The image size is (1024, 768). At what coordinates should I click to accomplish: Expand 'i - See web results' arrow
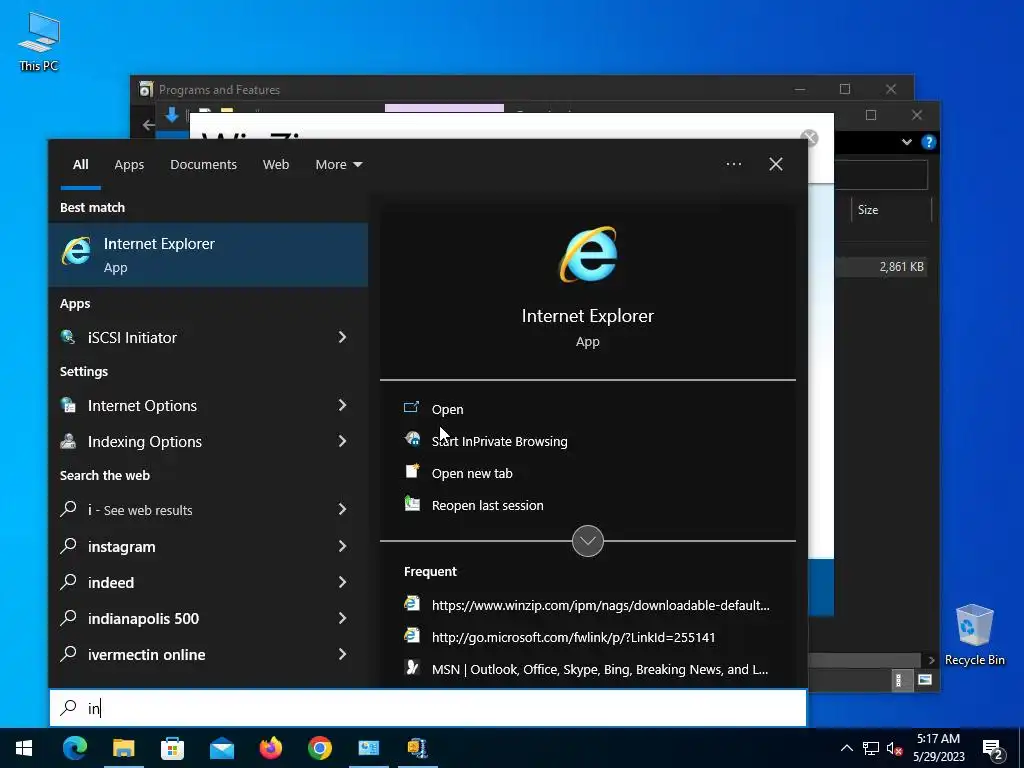pyautogui.click(x=342, y=509)
